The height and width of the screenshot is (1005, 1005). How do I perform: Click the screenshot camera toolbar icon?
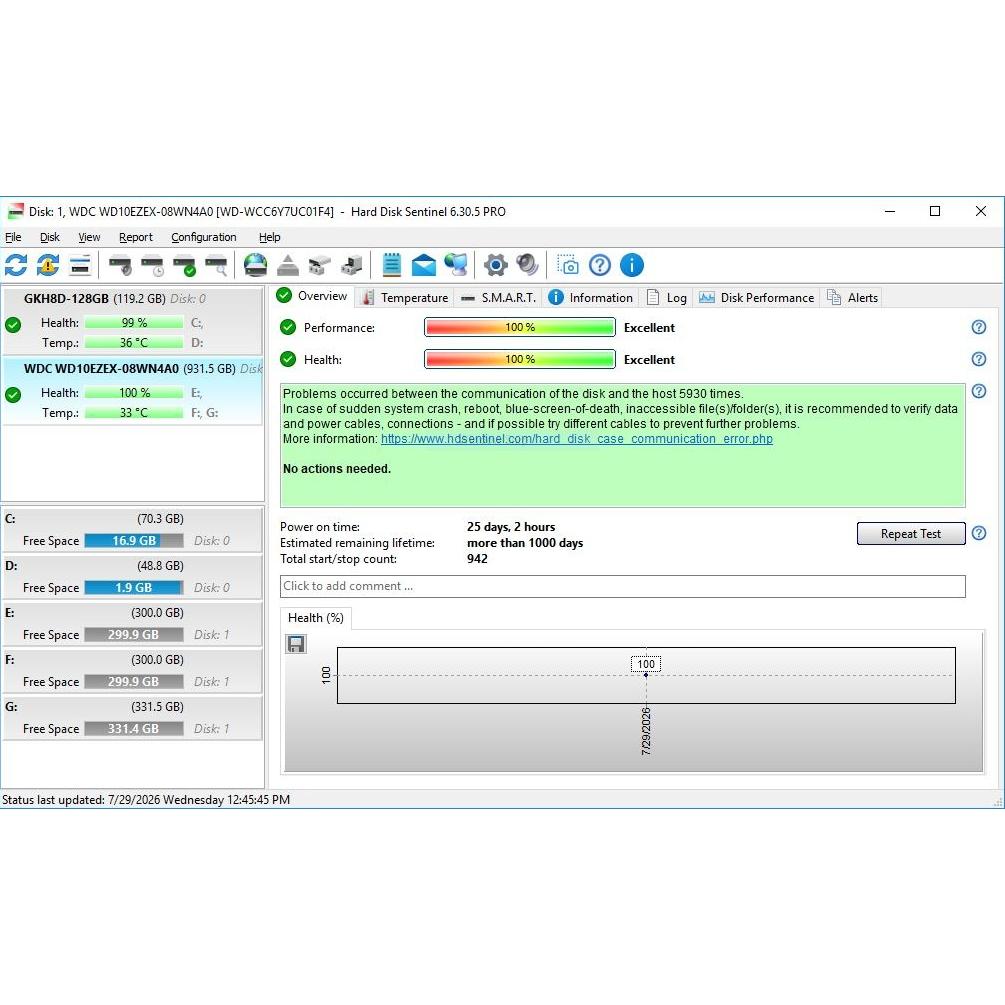coord(567,265)
